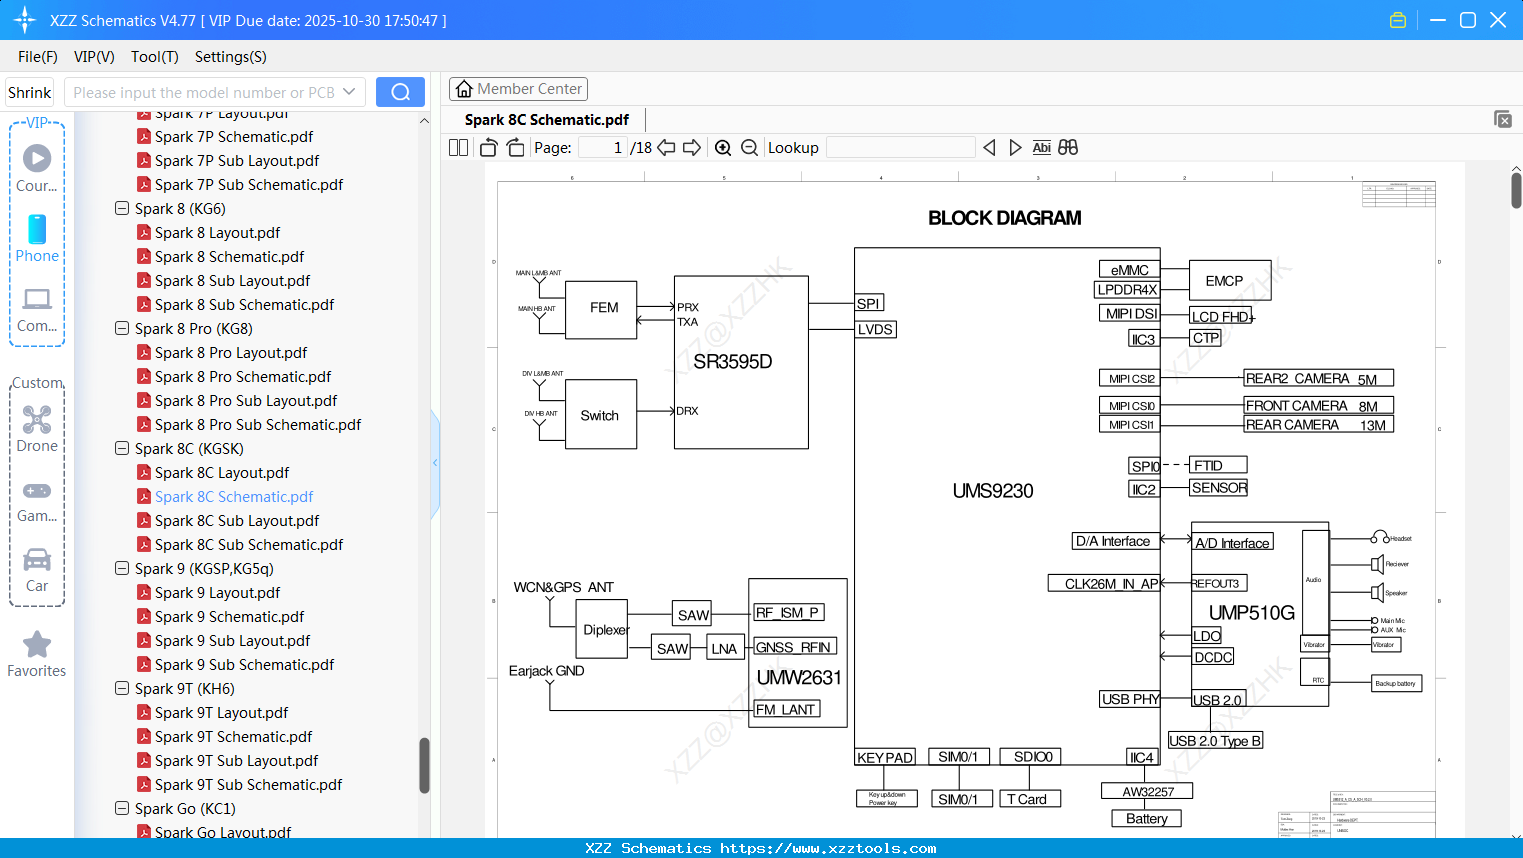Collapse the Spark 9T (KH6) folder

121,688
